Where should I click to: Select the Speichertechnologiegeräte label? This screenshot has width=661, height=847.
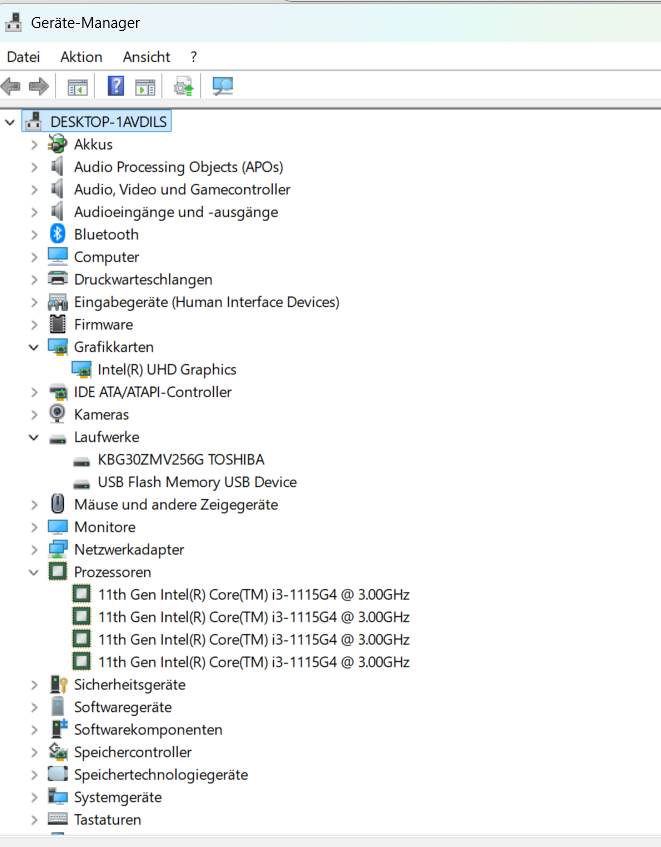click(161, 775)
